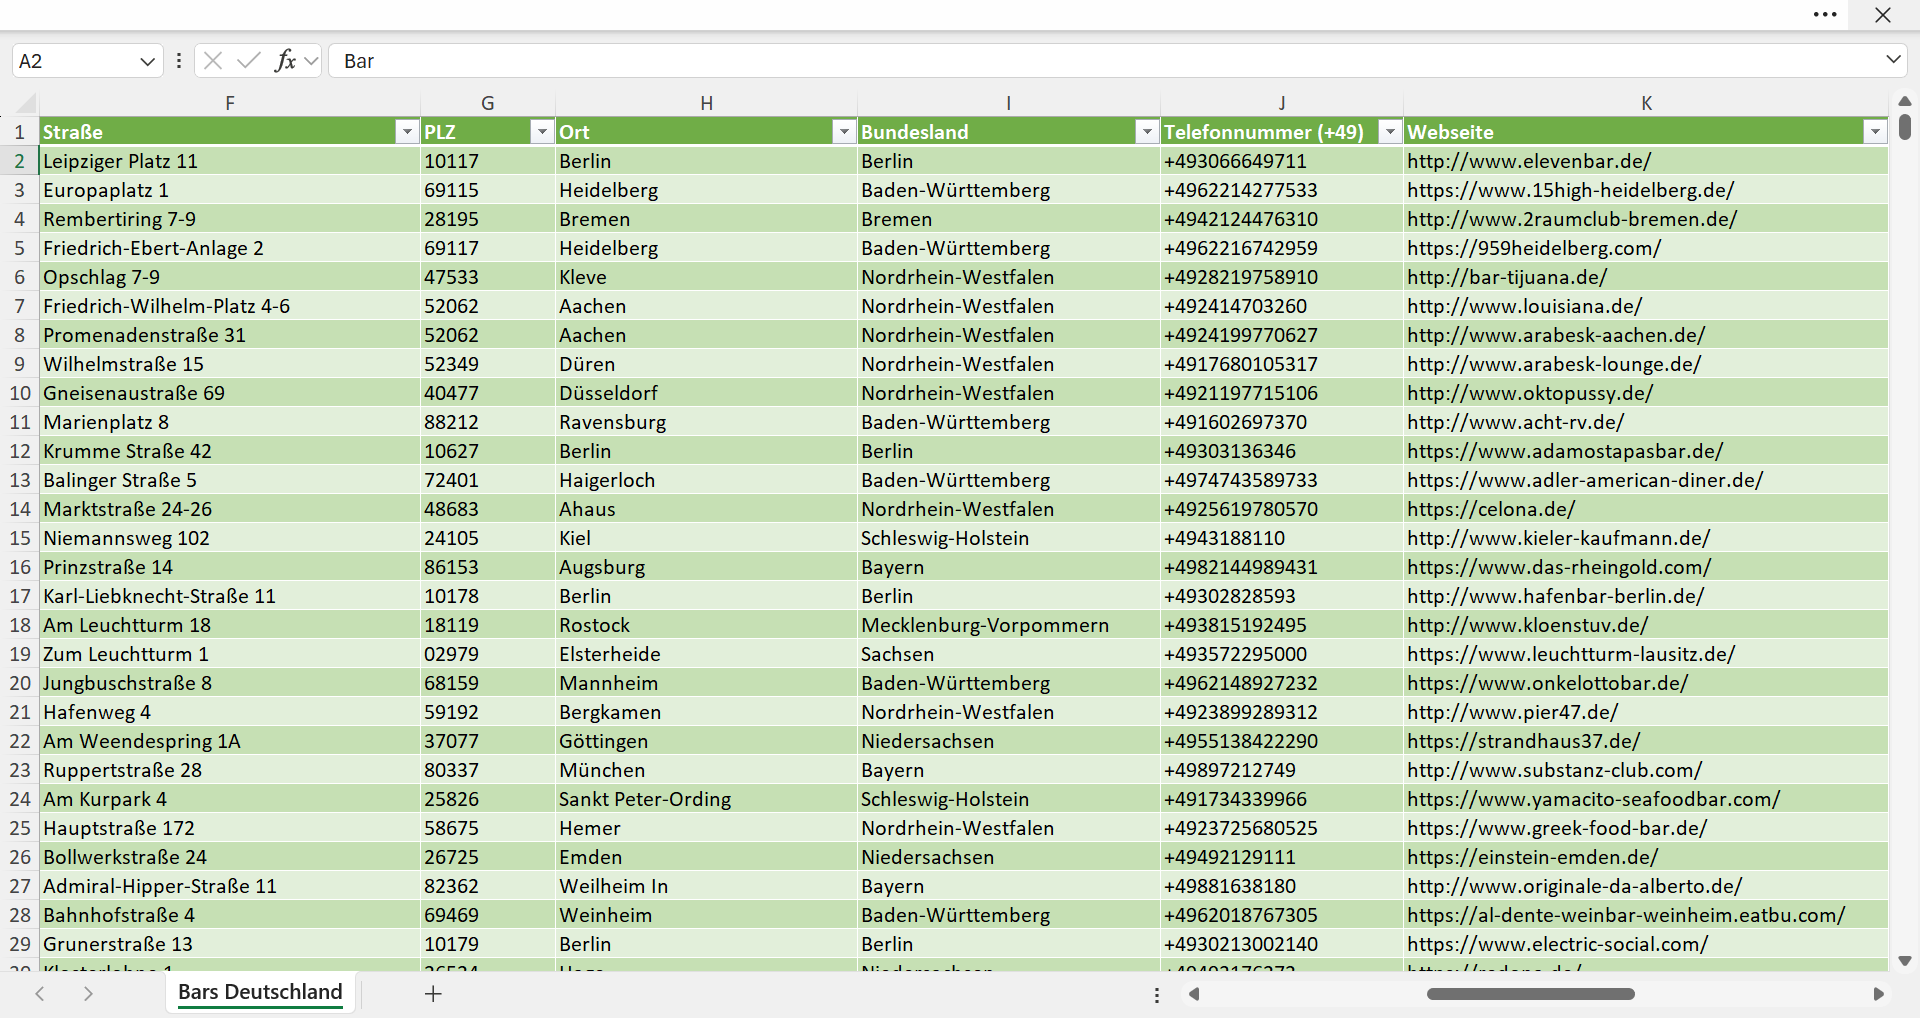
Task: Expand the formula bar chevron
Action: (1893, 60)
